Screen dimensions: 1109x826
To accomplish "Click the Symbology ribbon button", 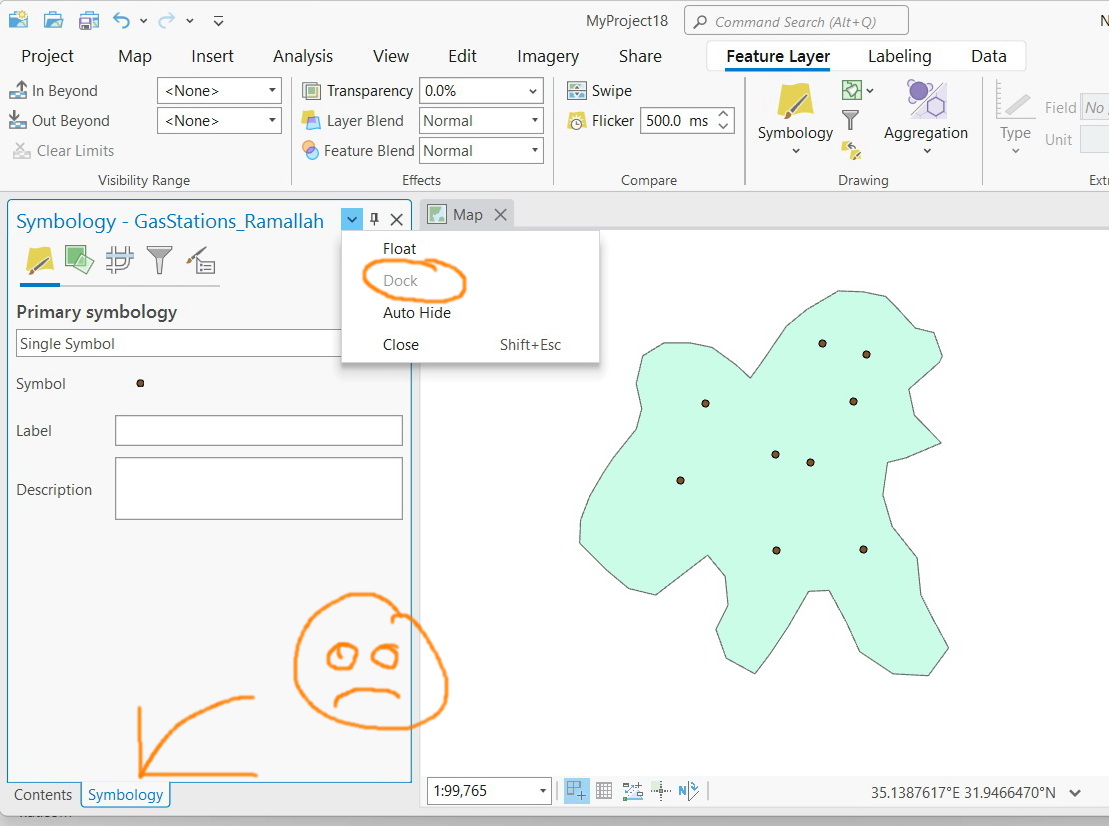I will pos(795,118).
